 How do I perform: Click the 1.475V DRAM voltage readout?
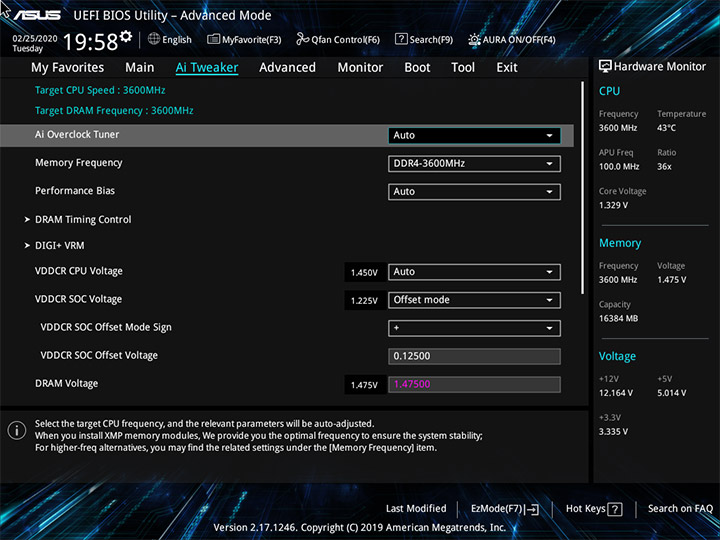[x=364, y=385]
